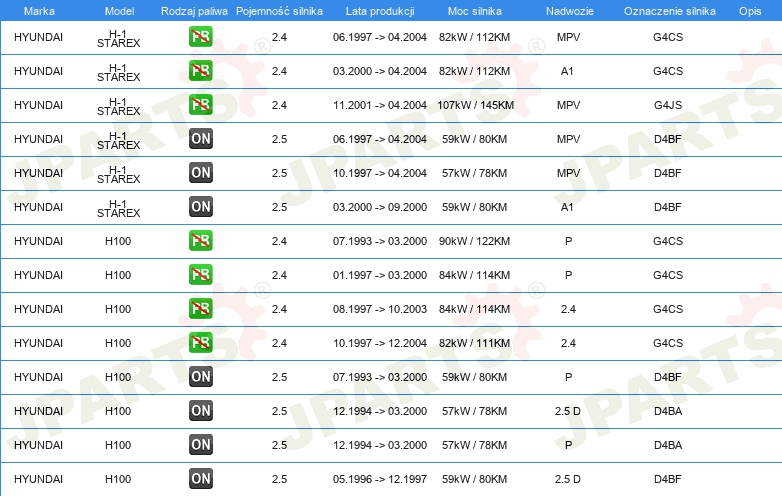This screenshot has width=782, height=496.
Task: Select the 03.2000 -> 04.2004 production years cell
Action: 380,71
